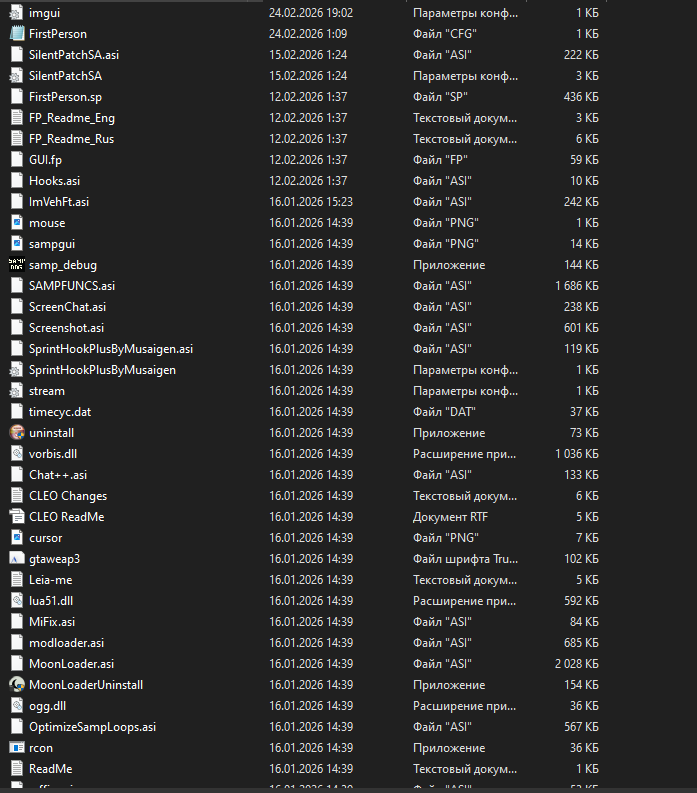This screenshot has height=793, width=697.
Task: Select the FP_Readme_Eng text document
Action: tap(71, 118)
